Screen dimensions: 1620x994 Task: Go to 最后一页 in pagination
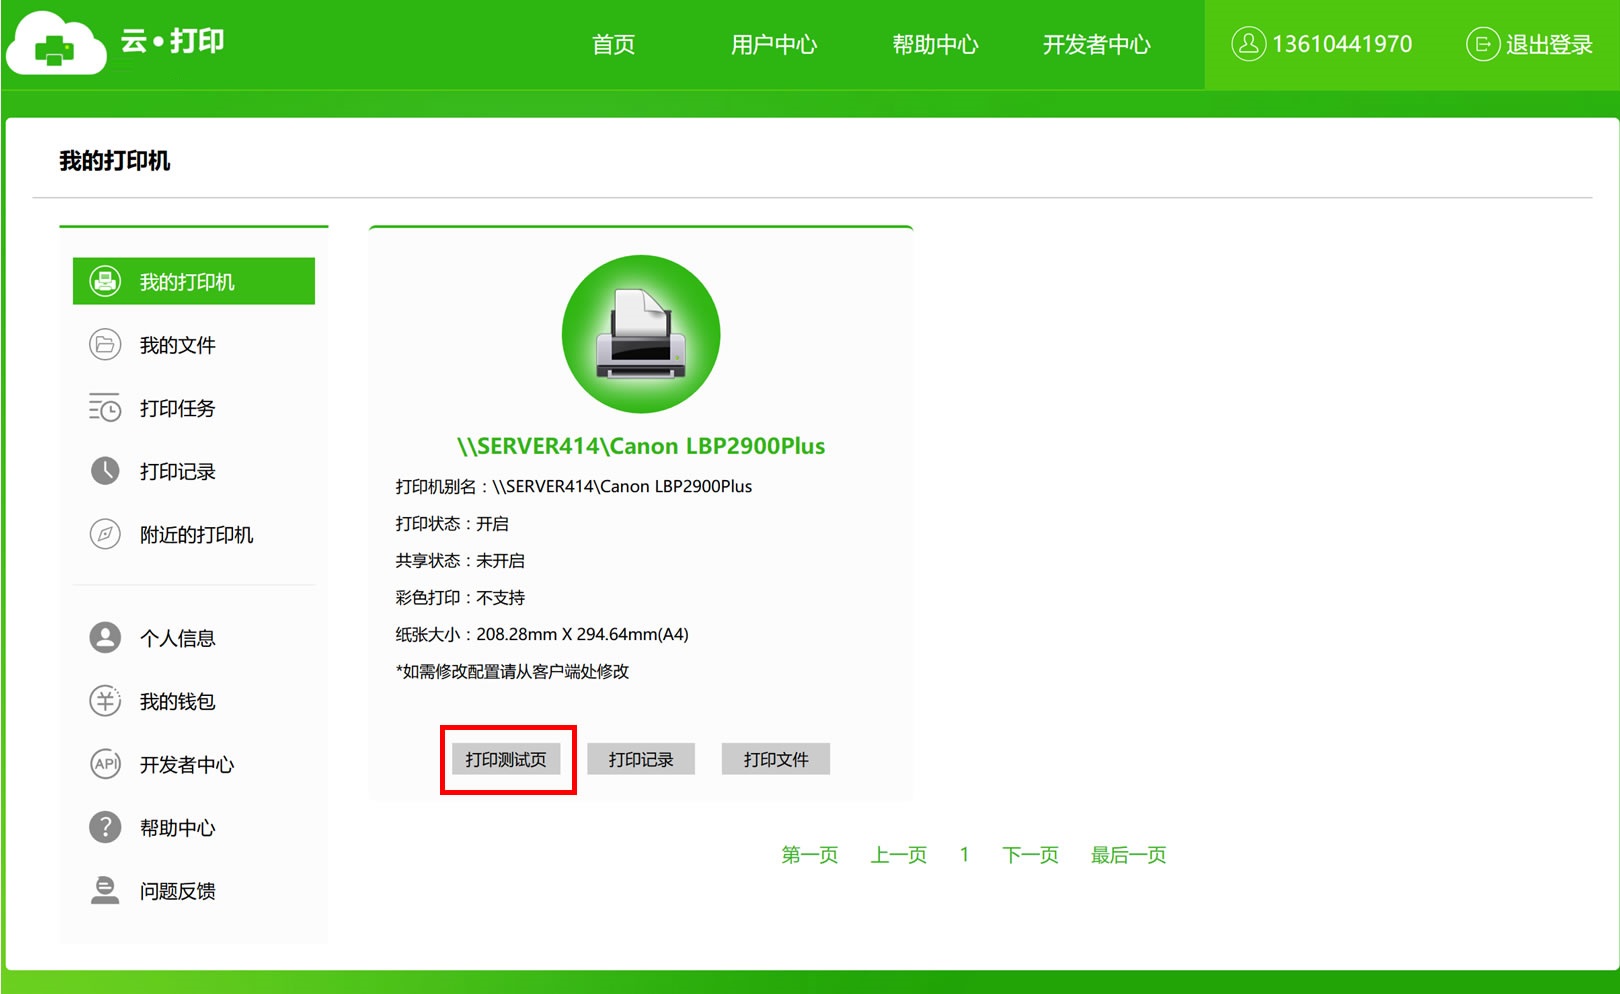coord(1126,855)
